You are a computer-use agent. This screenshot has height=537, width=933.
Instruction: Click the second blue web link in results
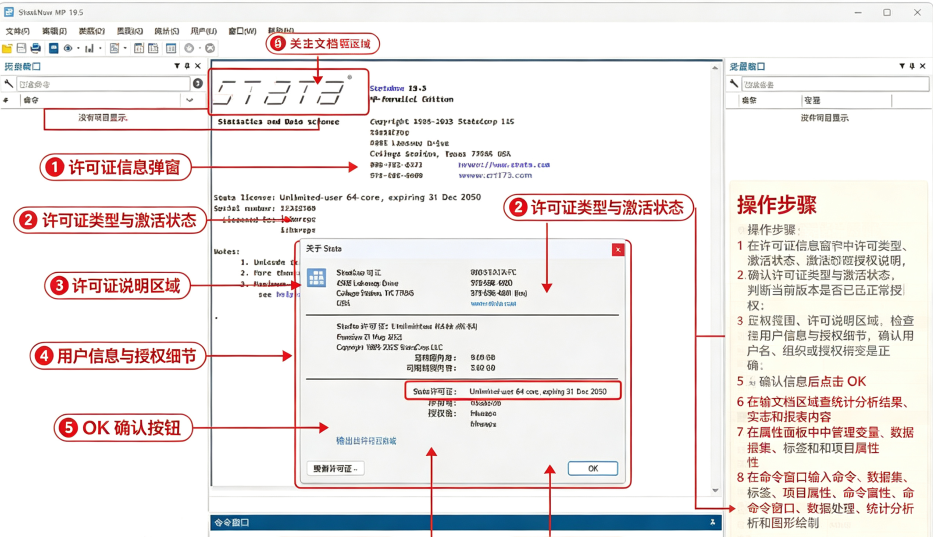tap(495, 175)
